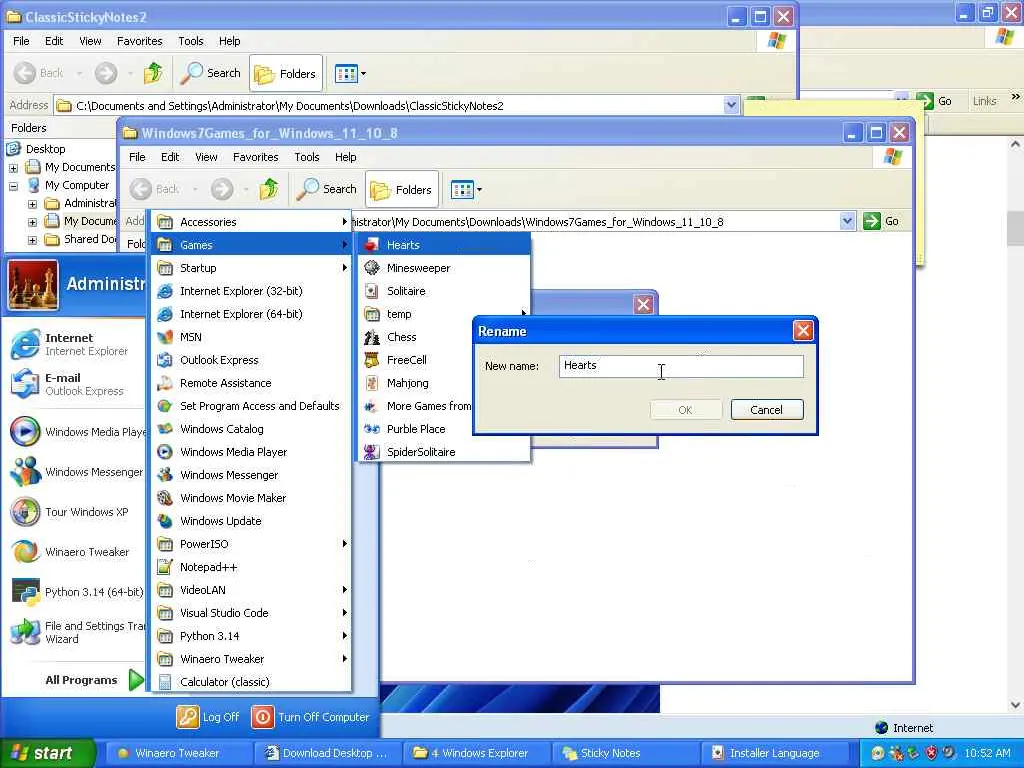Image resolution: width=1024 pixels, height=768 pixels.
Task: Launch Notepad++ from programs list
Action: pos(252,567)
